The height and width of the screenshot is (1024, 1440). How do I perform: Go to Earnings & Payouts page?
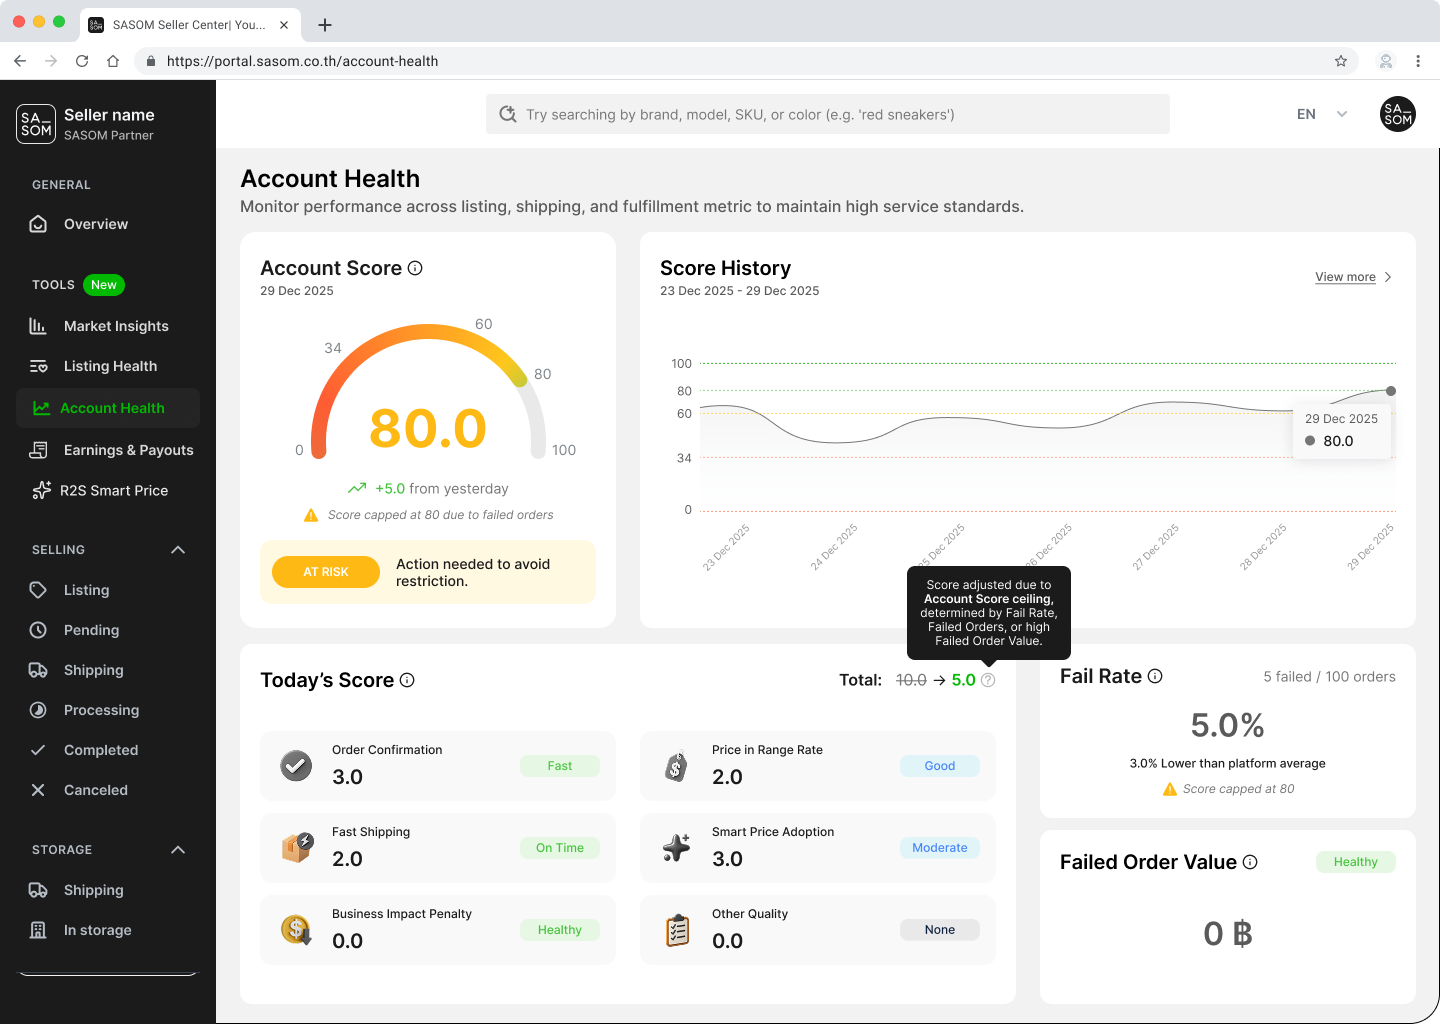coord(128,450)
